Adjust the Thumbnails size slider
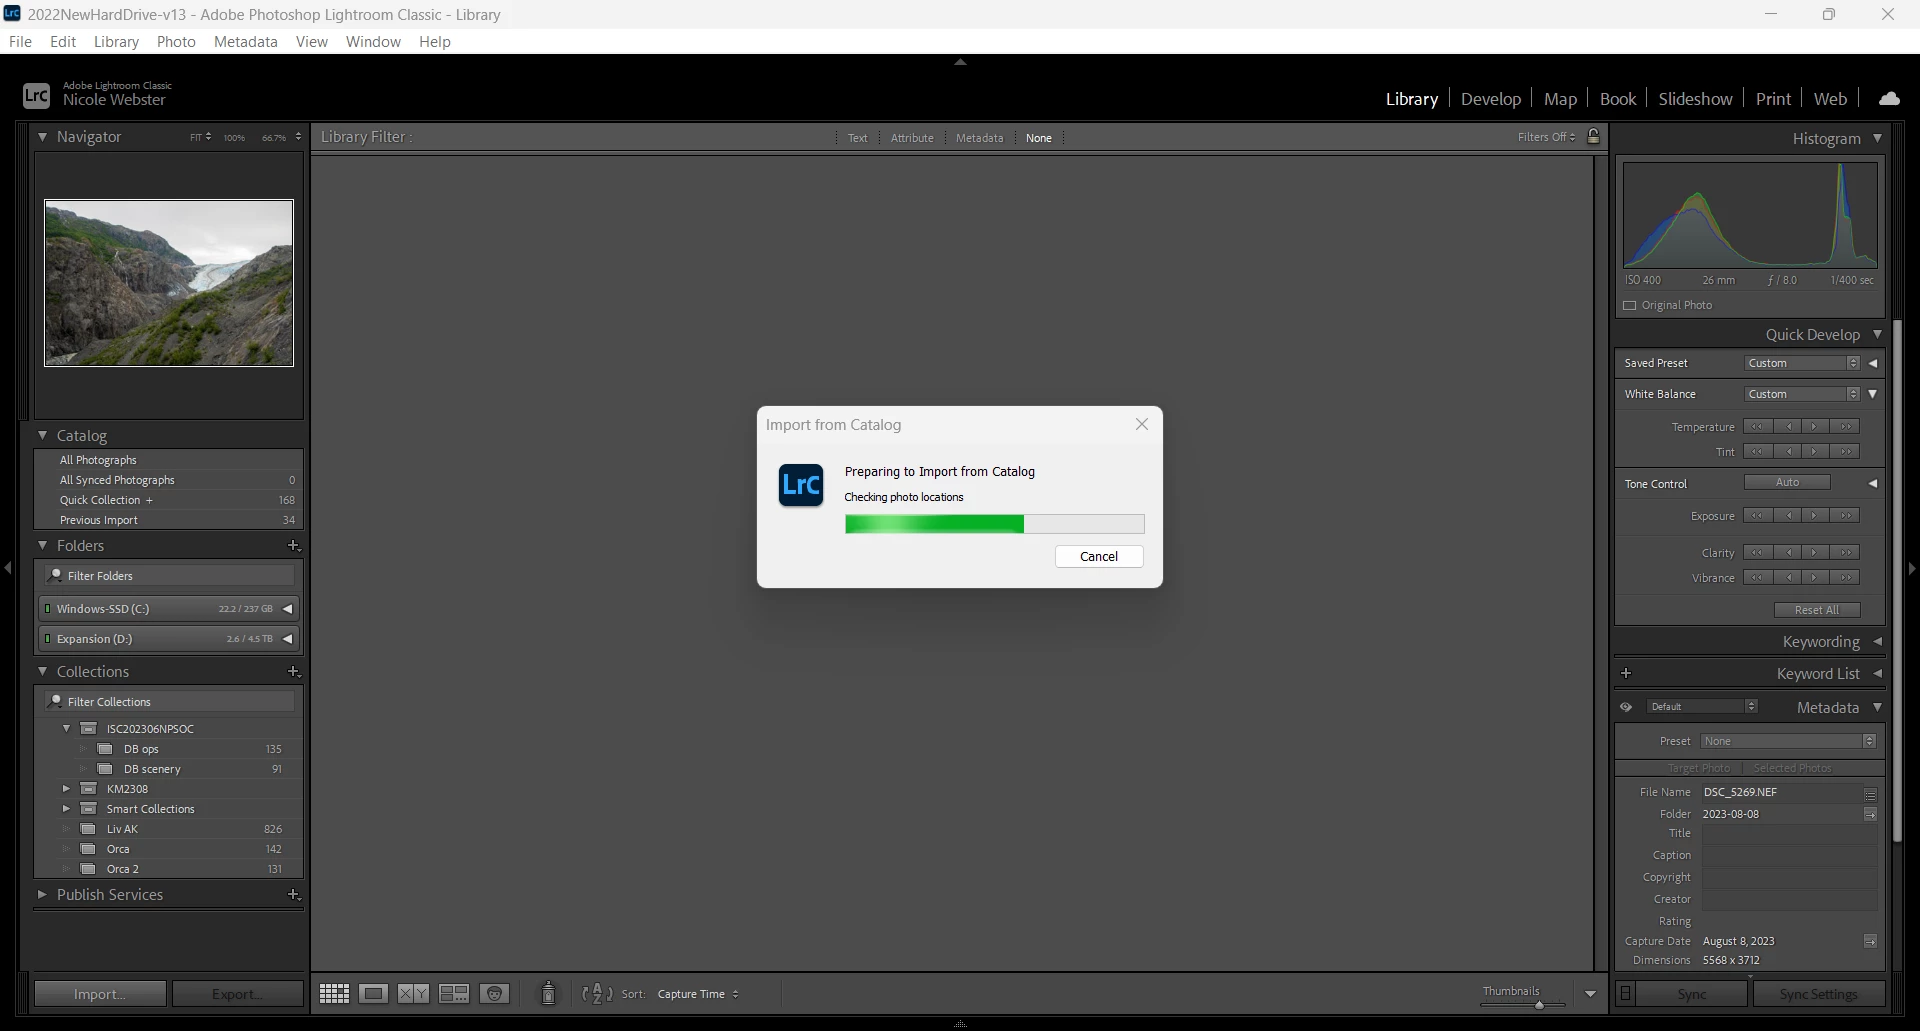 [x=1539, y=1005]
